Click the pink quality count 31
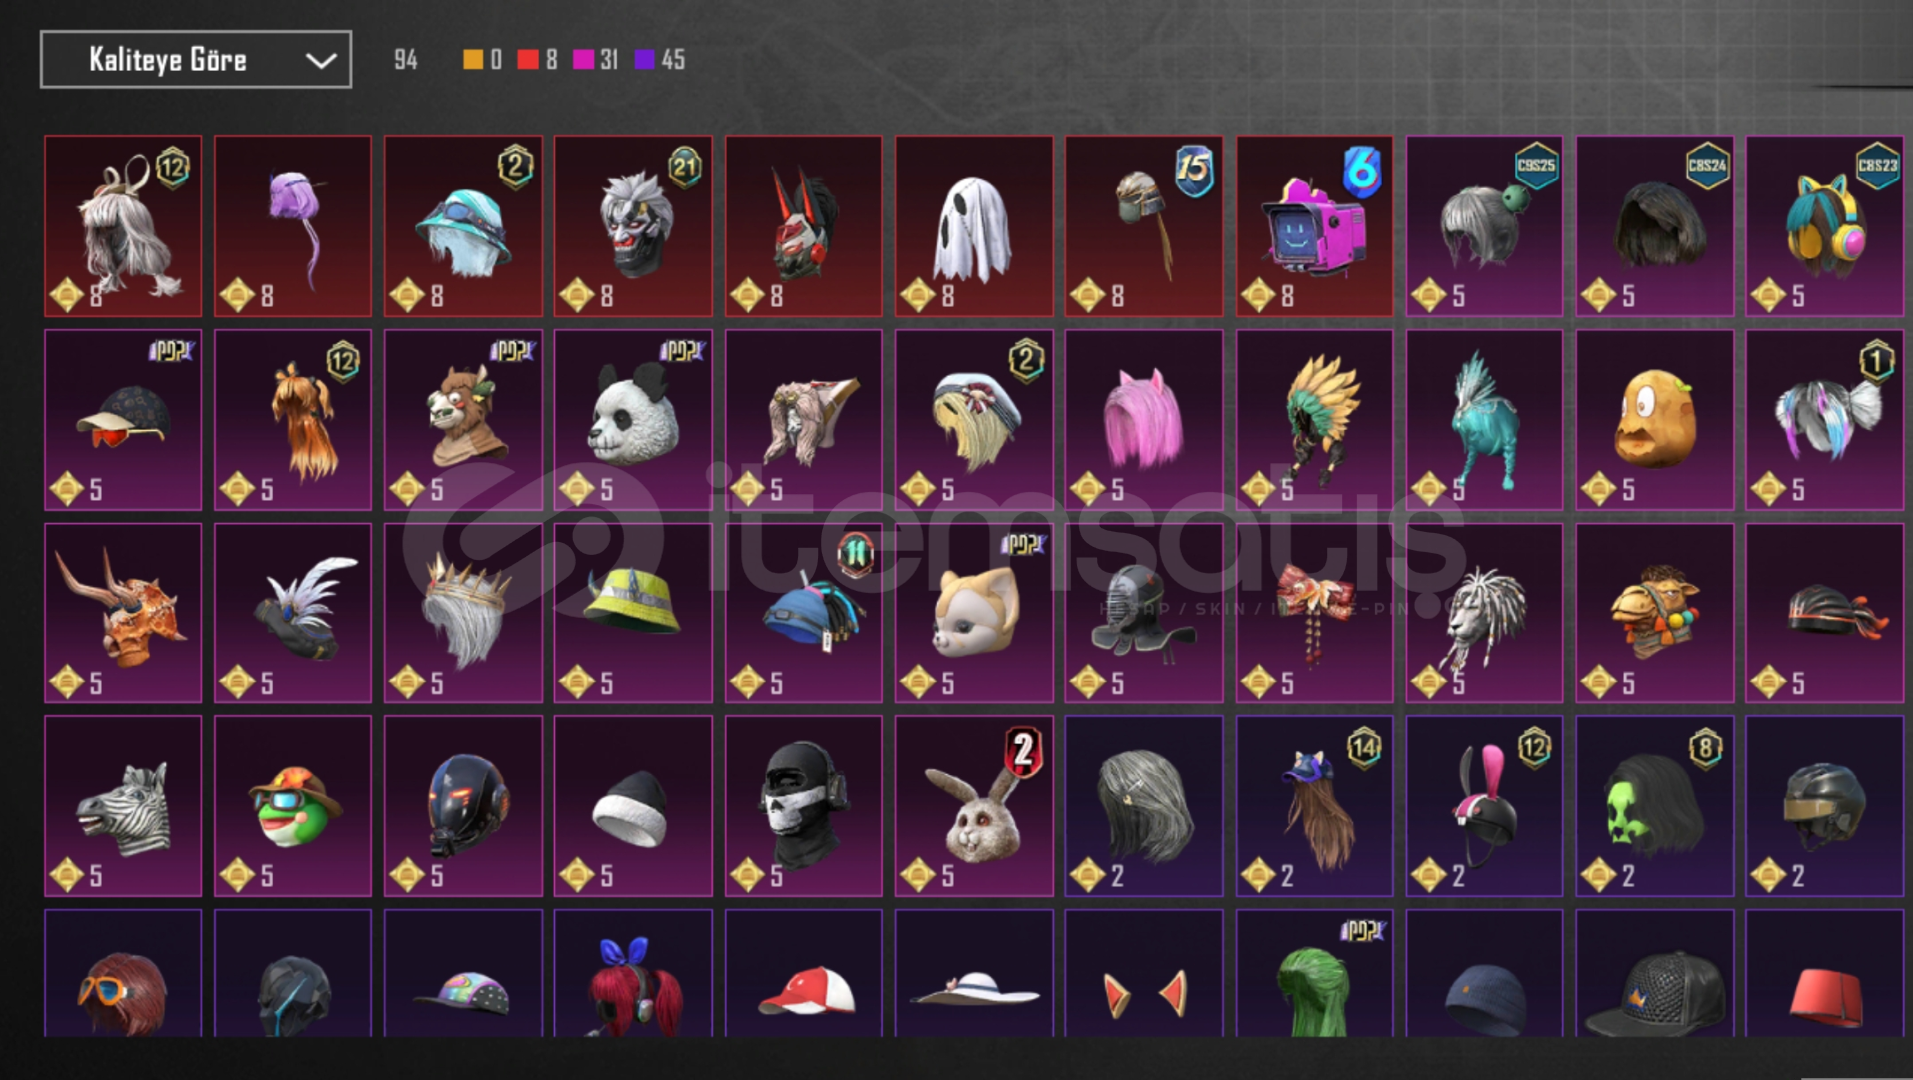Image resolution: width=1913 pixels, height=1080 pixels. coord(596,60)
